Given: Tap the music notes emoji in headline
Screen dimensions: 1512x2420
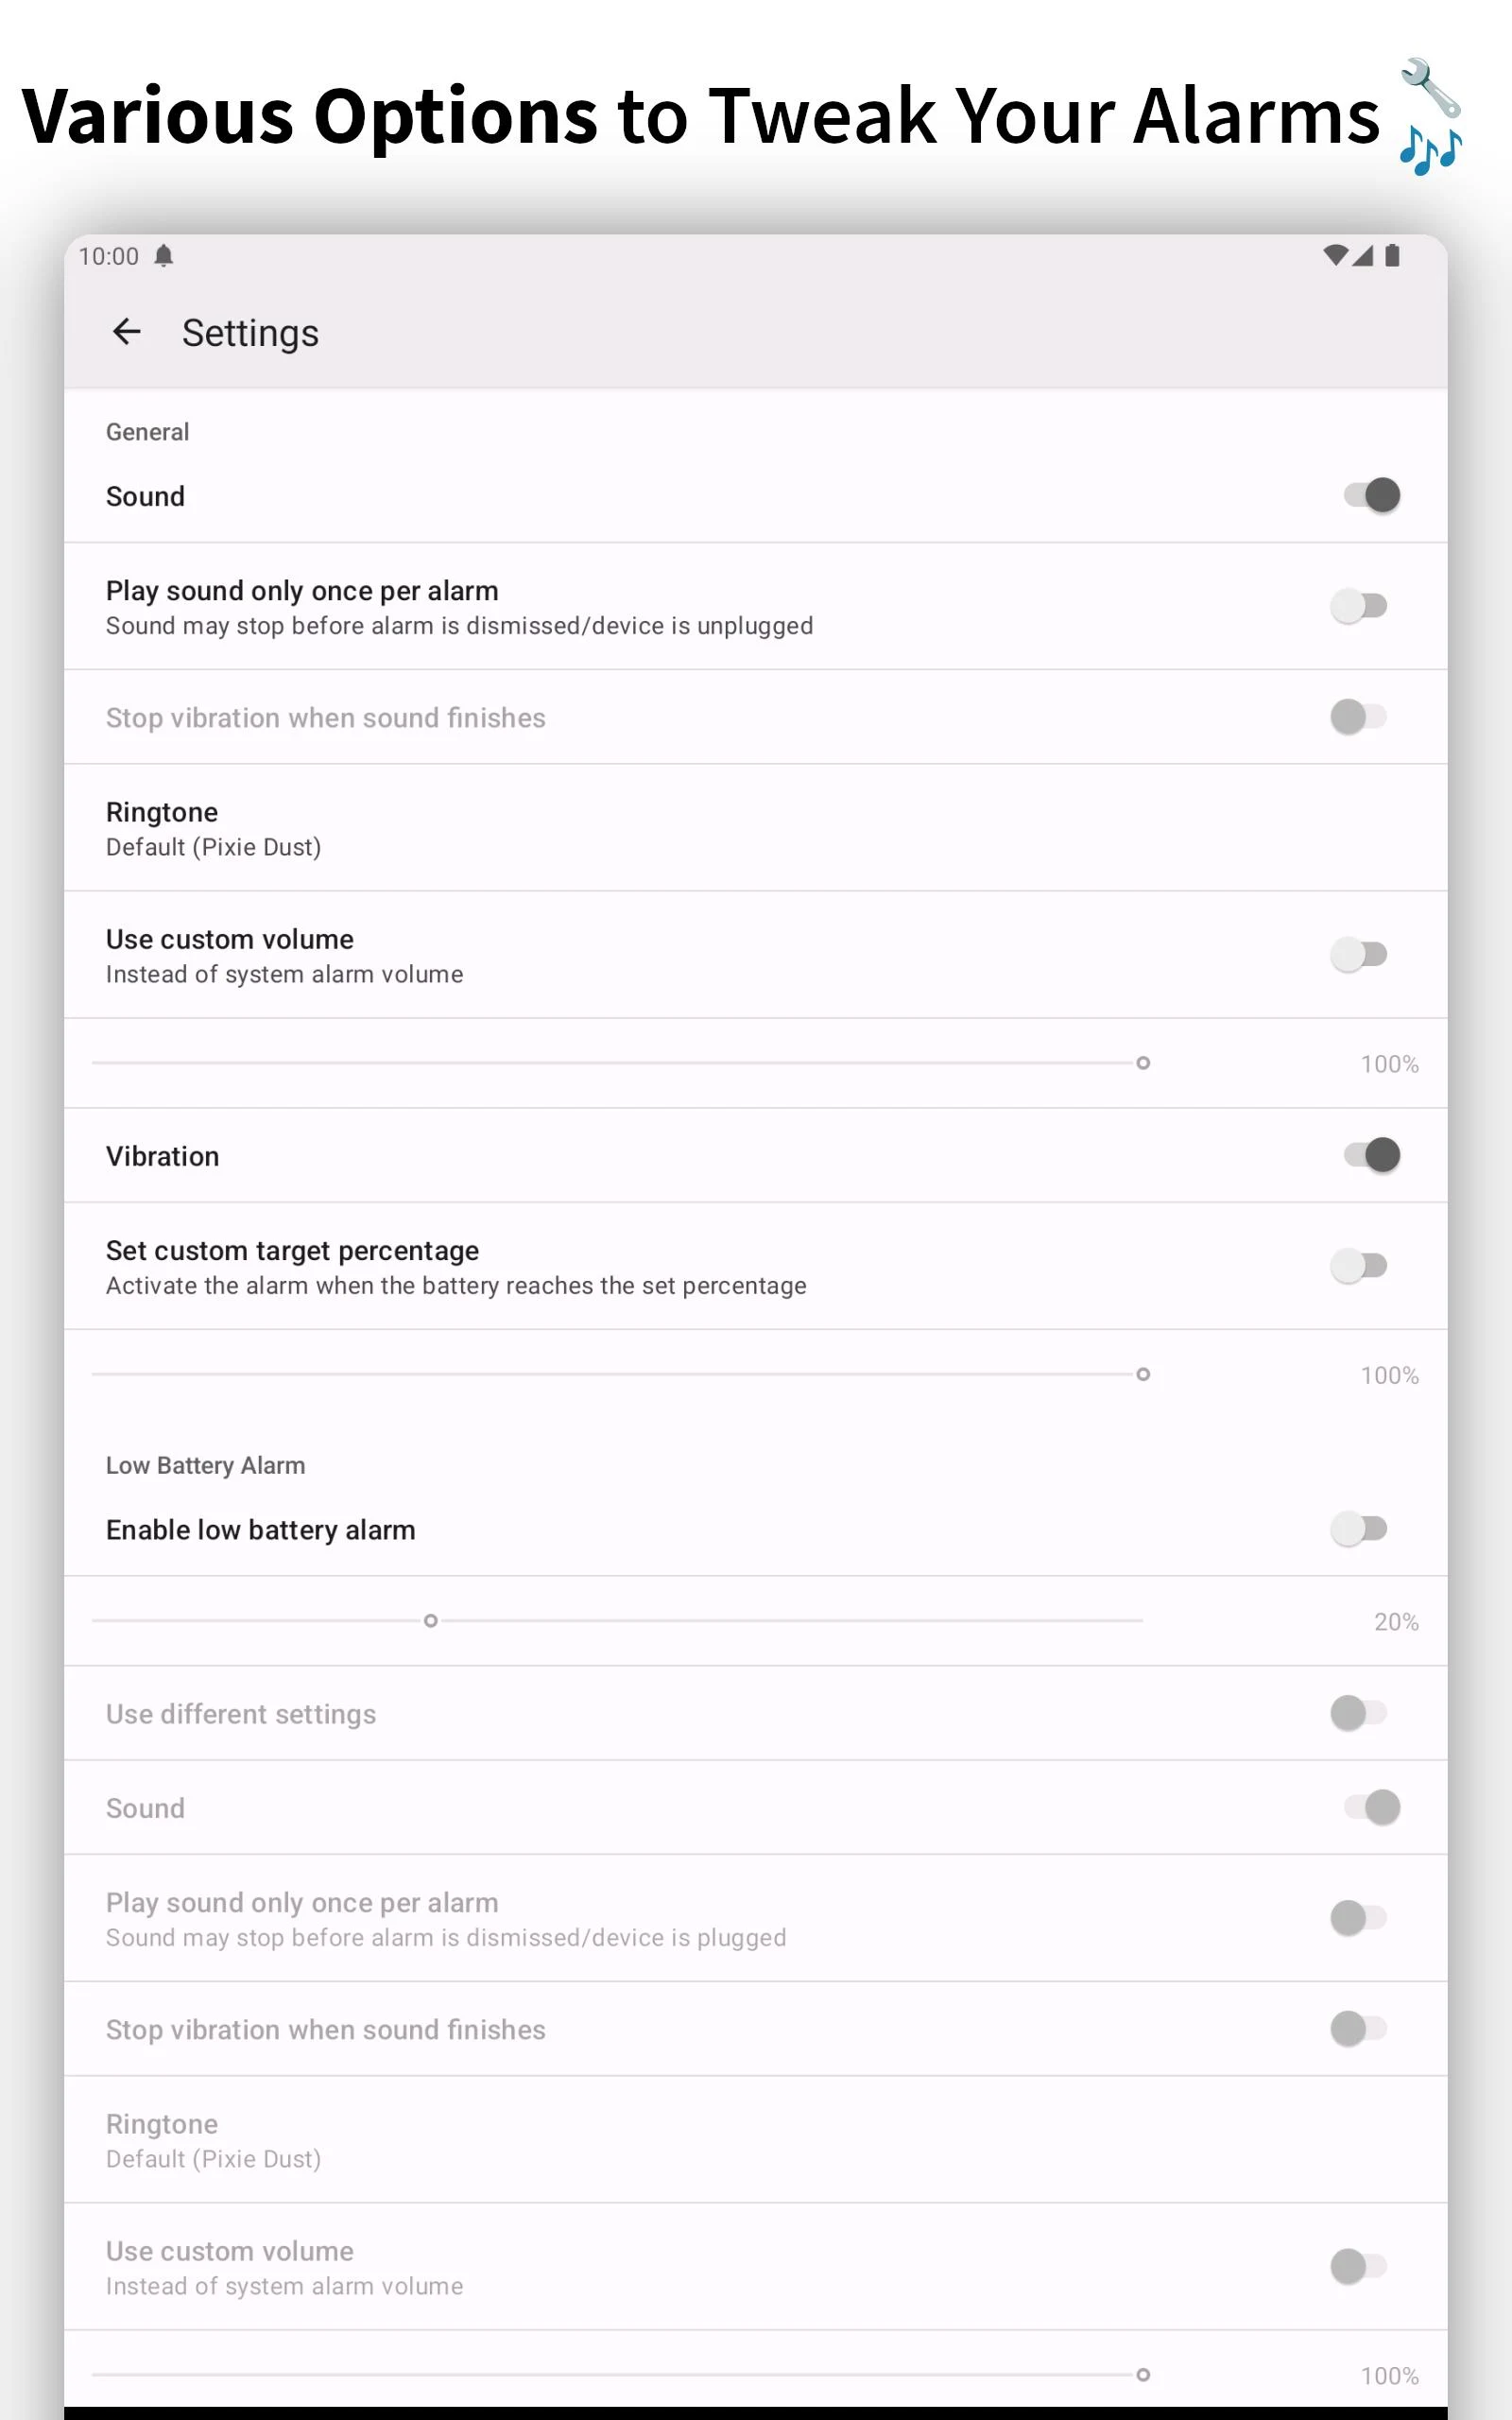Looking at the screenshot, I should 1431,150.
